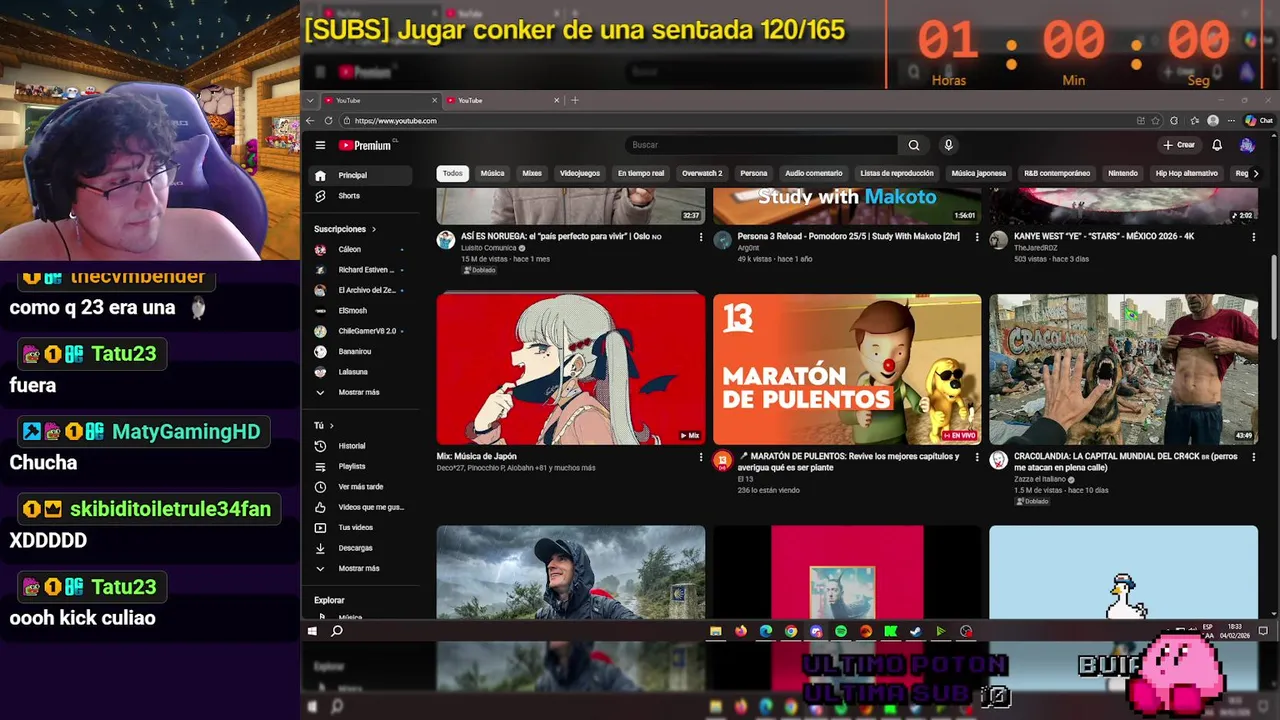
Task: Open the Copilot Chat button in the browser
Action: (x=1260, y=121)
